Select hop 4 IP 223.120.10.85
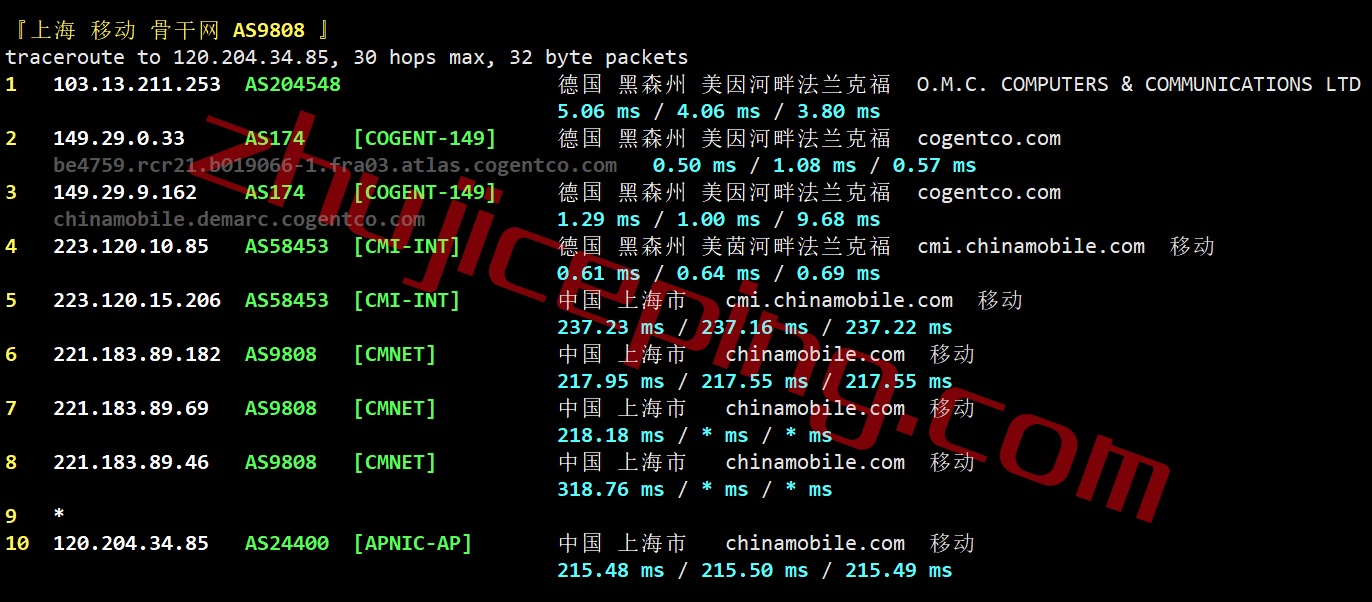This screenshot has height=602, width=1372. [x=131, y=246]
